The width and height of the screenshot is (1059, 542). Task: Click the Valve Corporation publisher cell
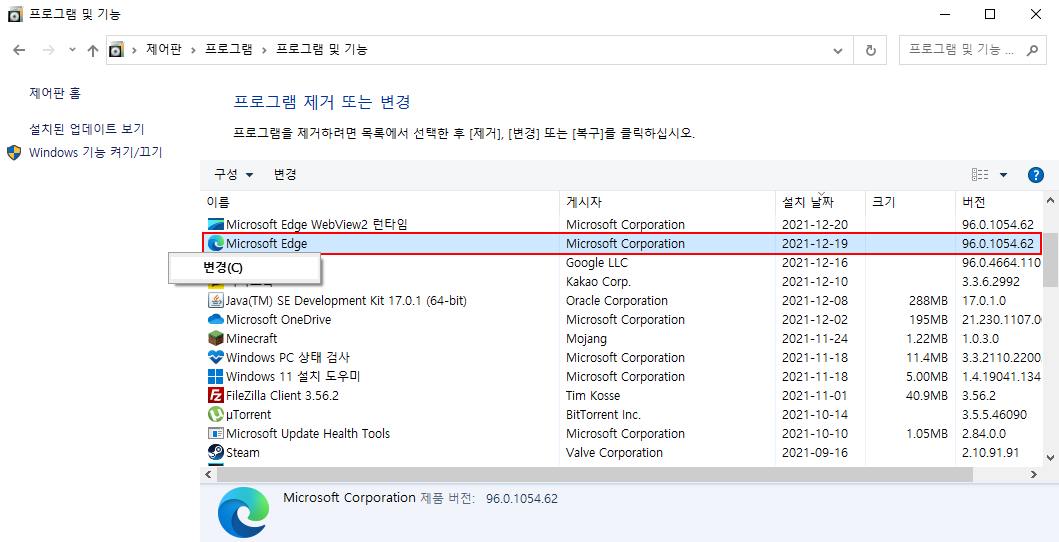coord(615,452)
